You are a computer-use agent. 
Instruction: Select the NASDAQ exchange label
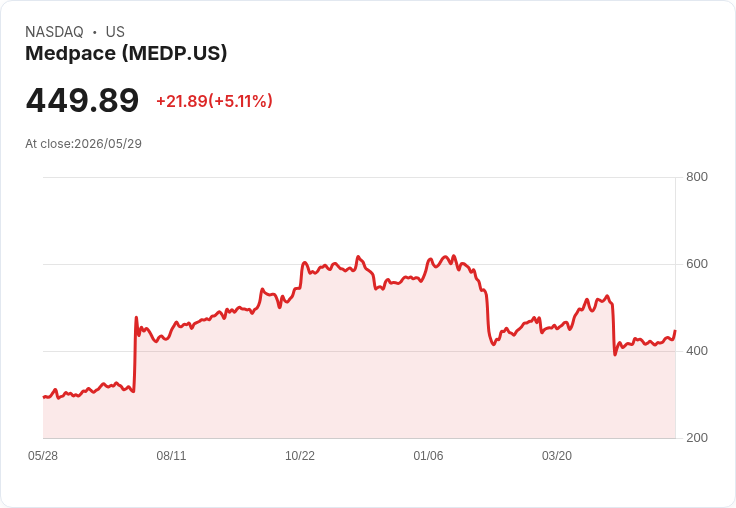pos(54,32)
